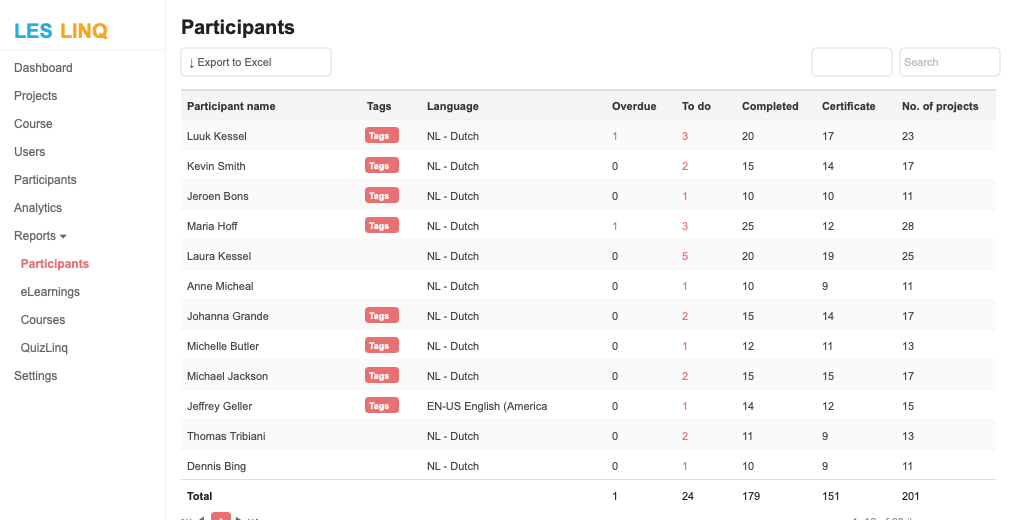
Task: Click Luuk Kessel's To do value 3
Action: pyautogui.click(x=685, y=136)
